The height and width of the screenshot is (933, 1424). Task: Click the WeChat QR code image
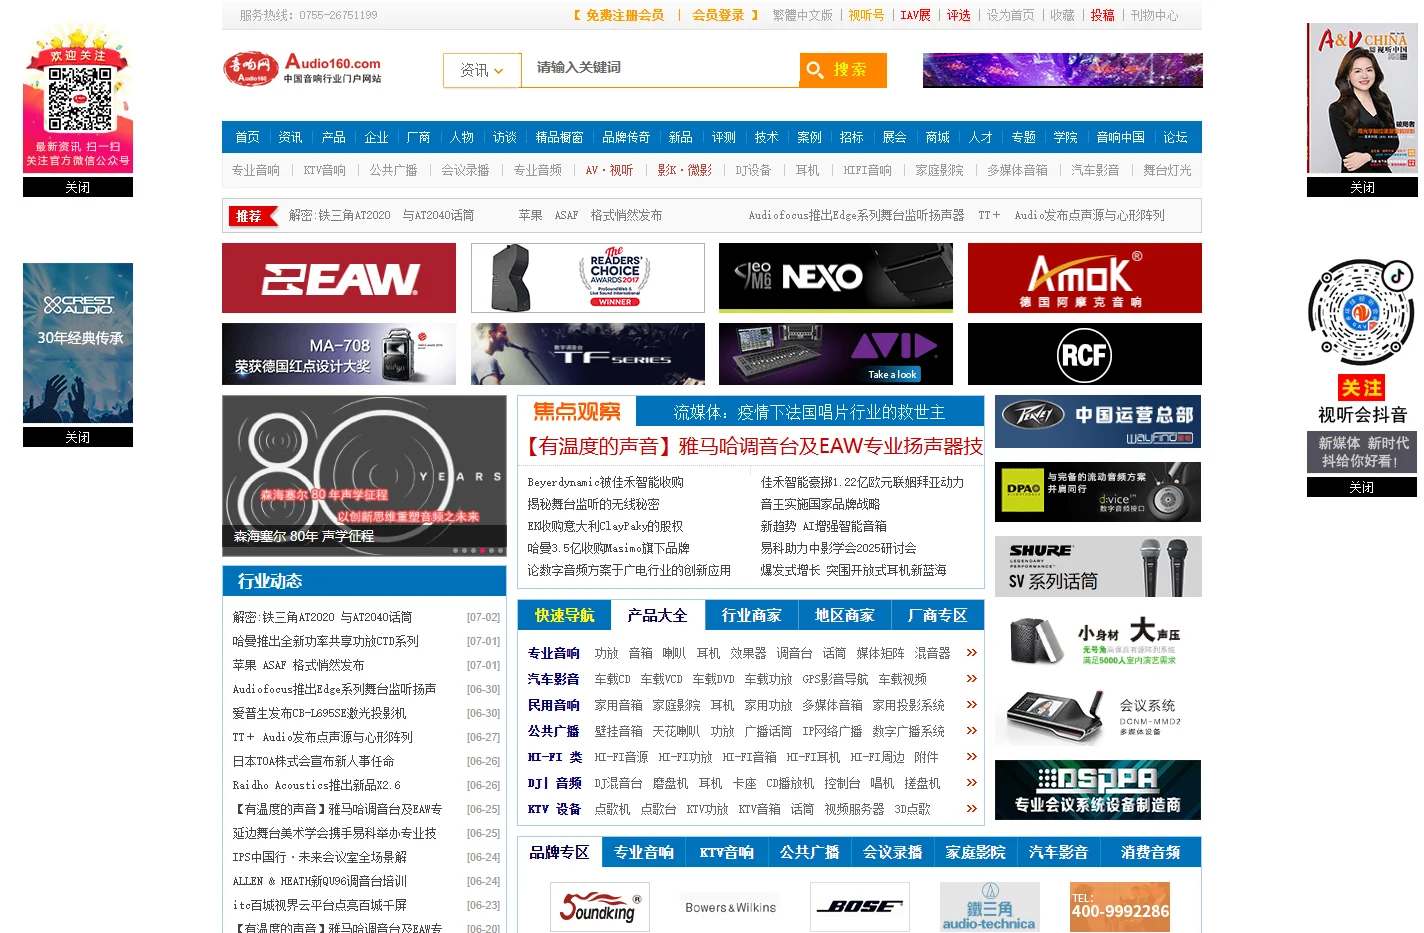tap(79, 100)
